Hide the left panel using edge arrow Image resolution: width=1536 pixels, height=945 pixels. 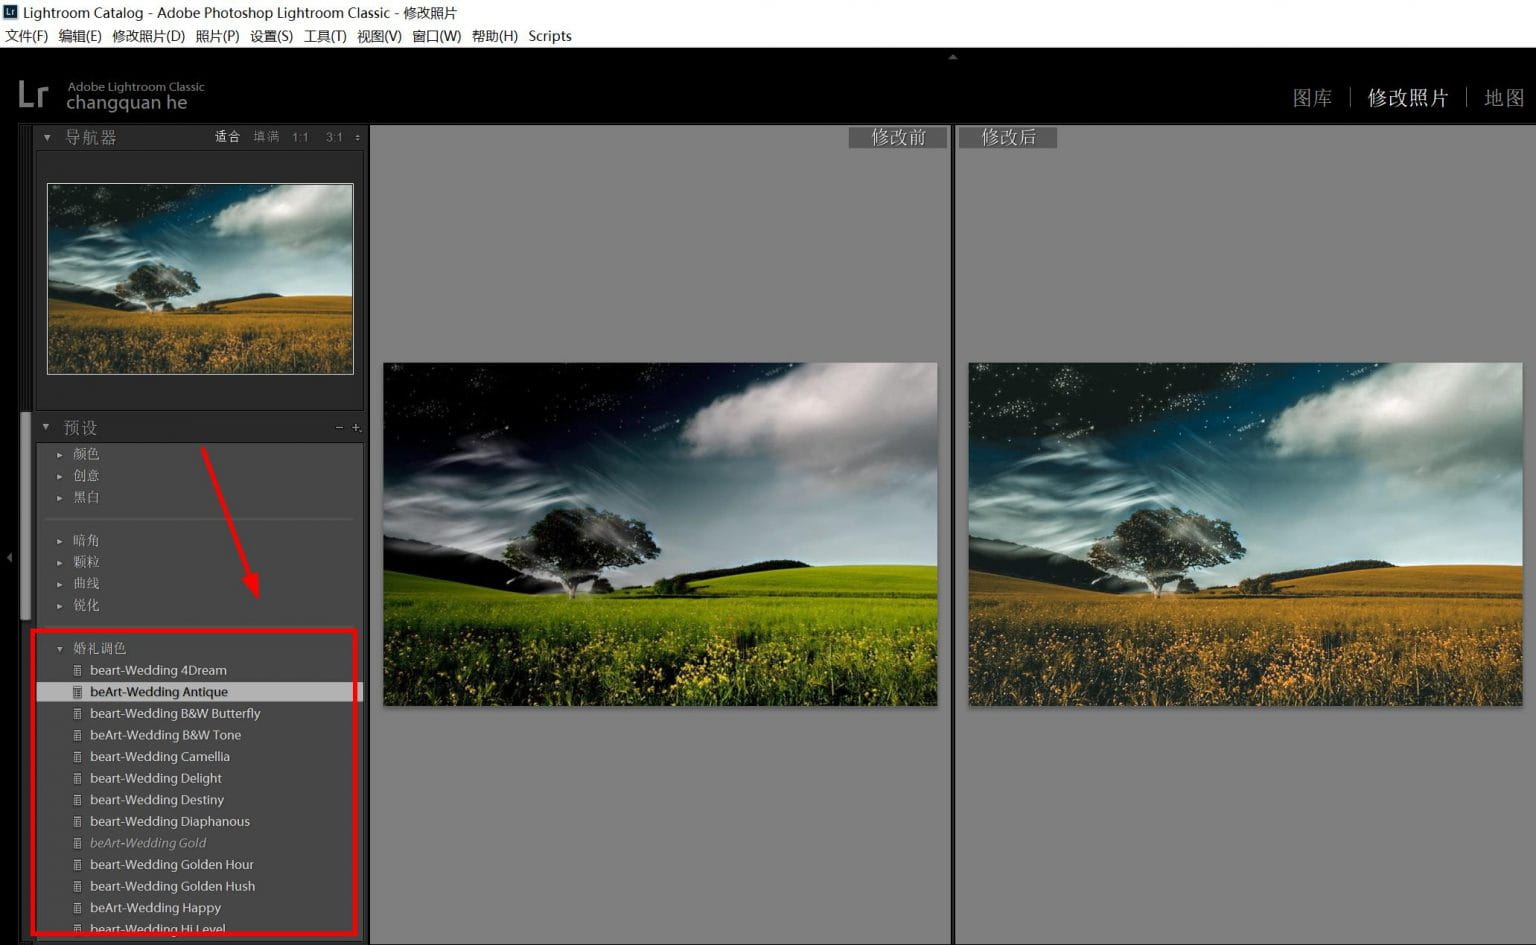click(9, 557)
